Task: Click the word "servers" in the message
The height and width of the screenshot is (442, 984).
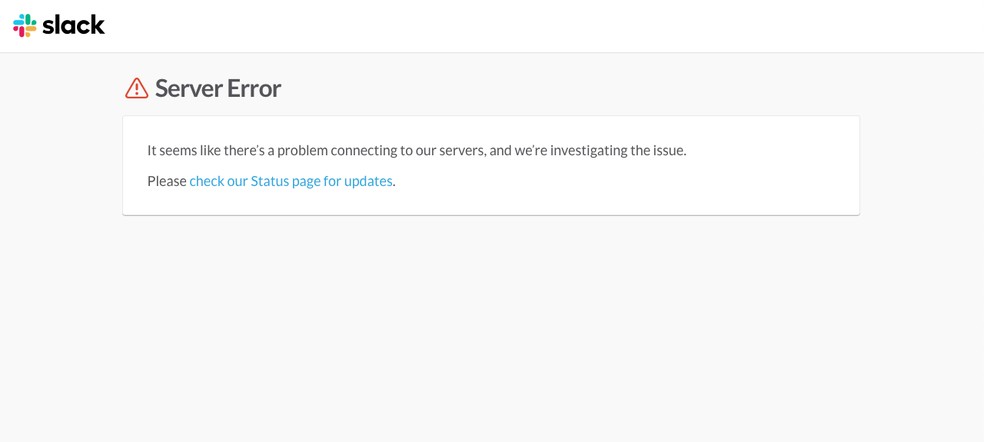Action: pyautogui.click(x=461, y=150)
